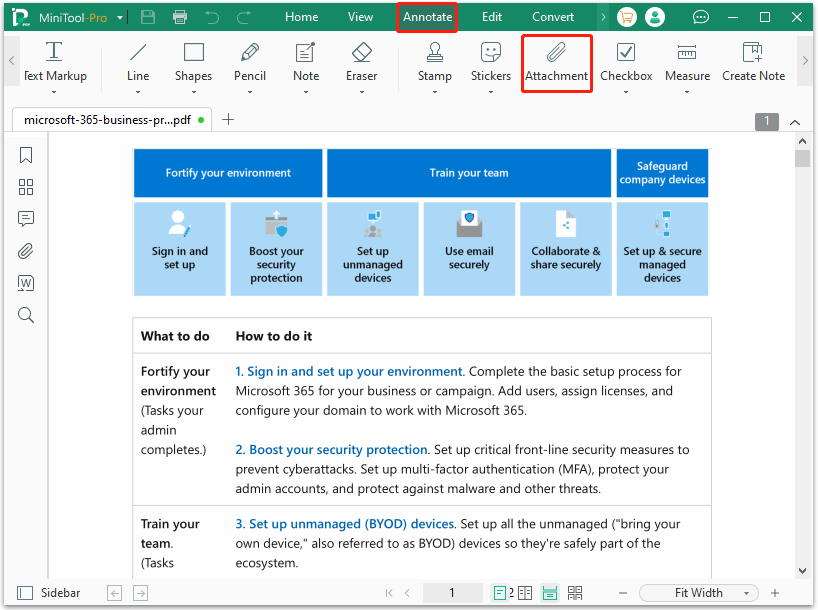Show page thumbnails panel in sidebar
Image resolution: width=818 pixels, height=610 pixels.
(x=26, y=187)
